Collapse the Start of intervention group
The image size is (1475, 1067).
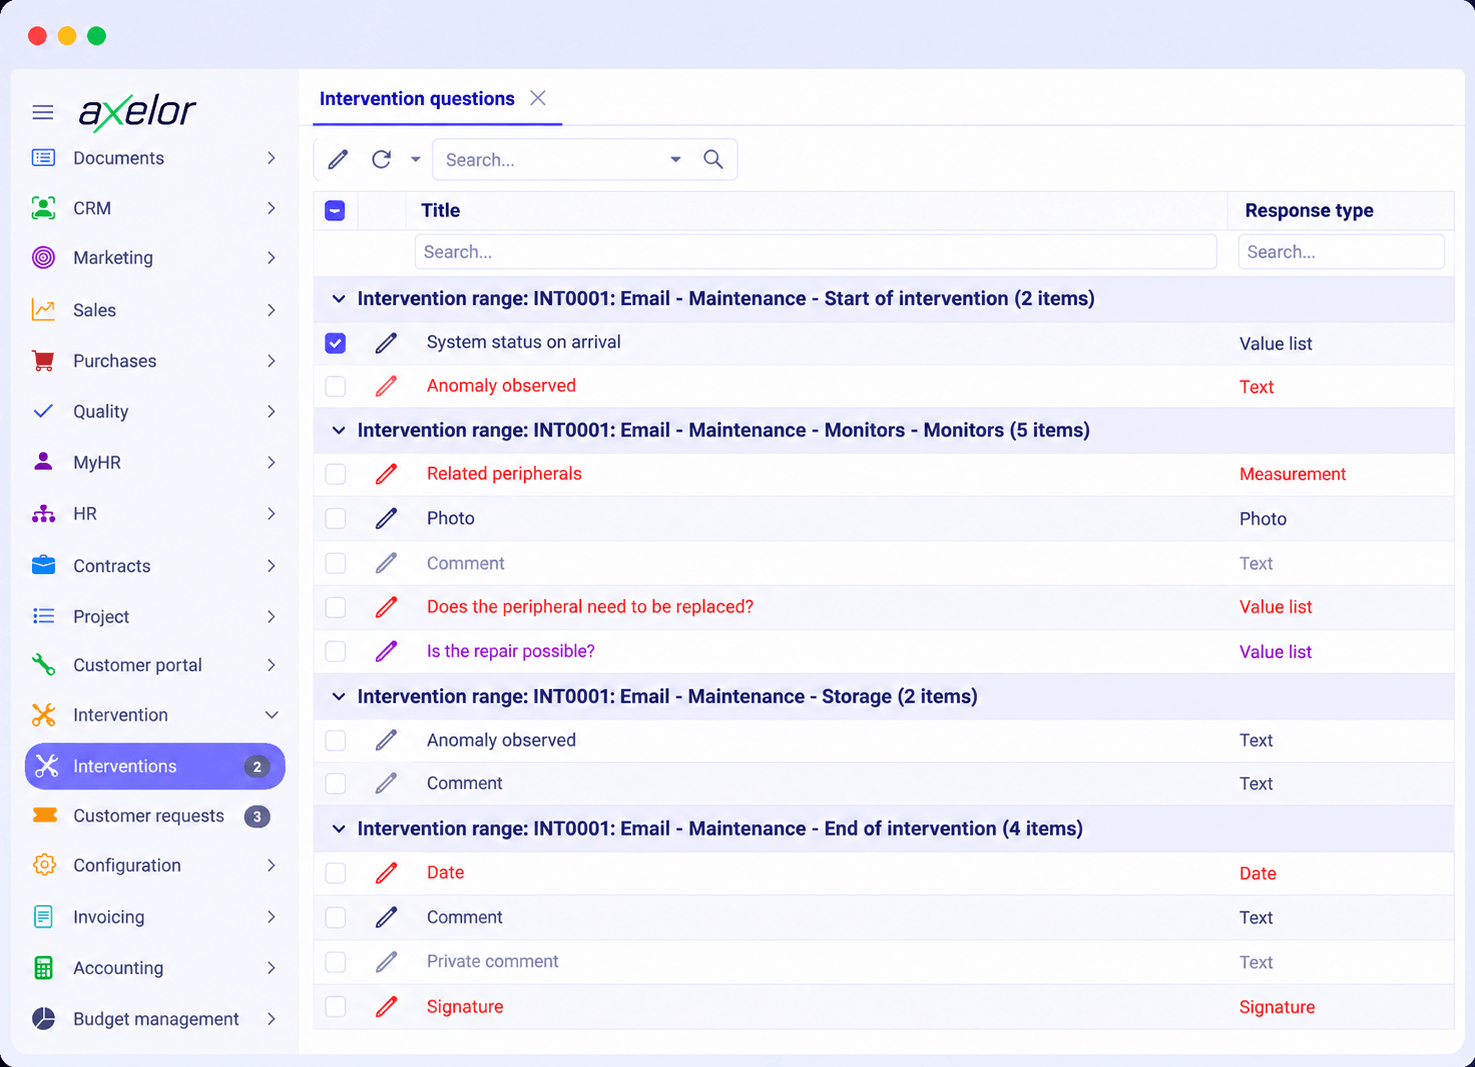pyautogui.click(x=338, y=299)
